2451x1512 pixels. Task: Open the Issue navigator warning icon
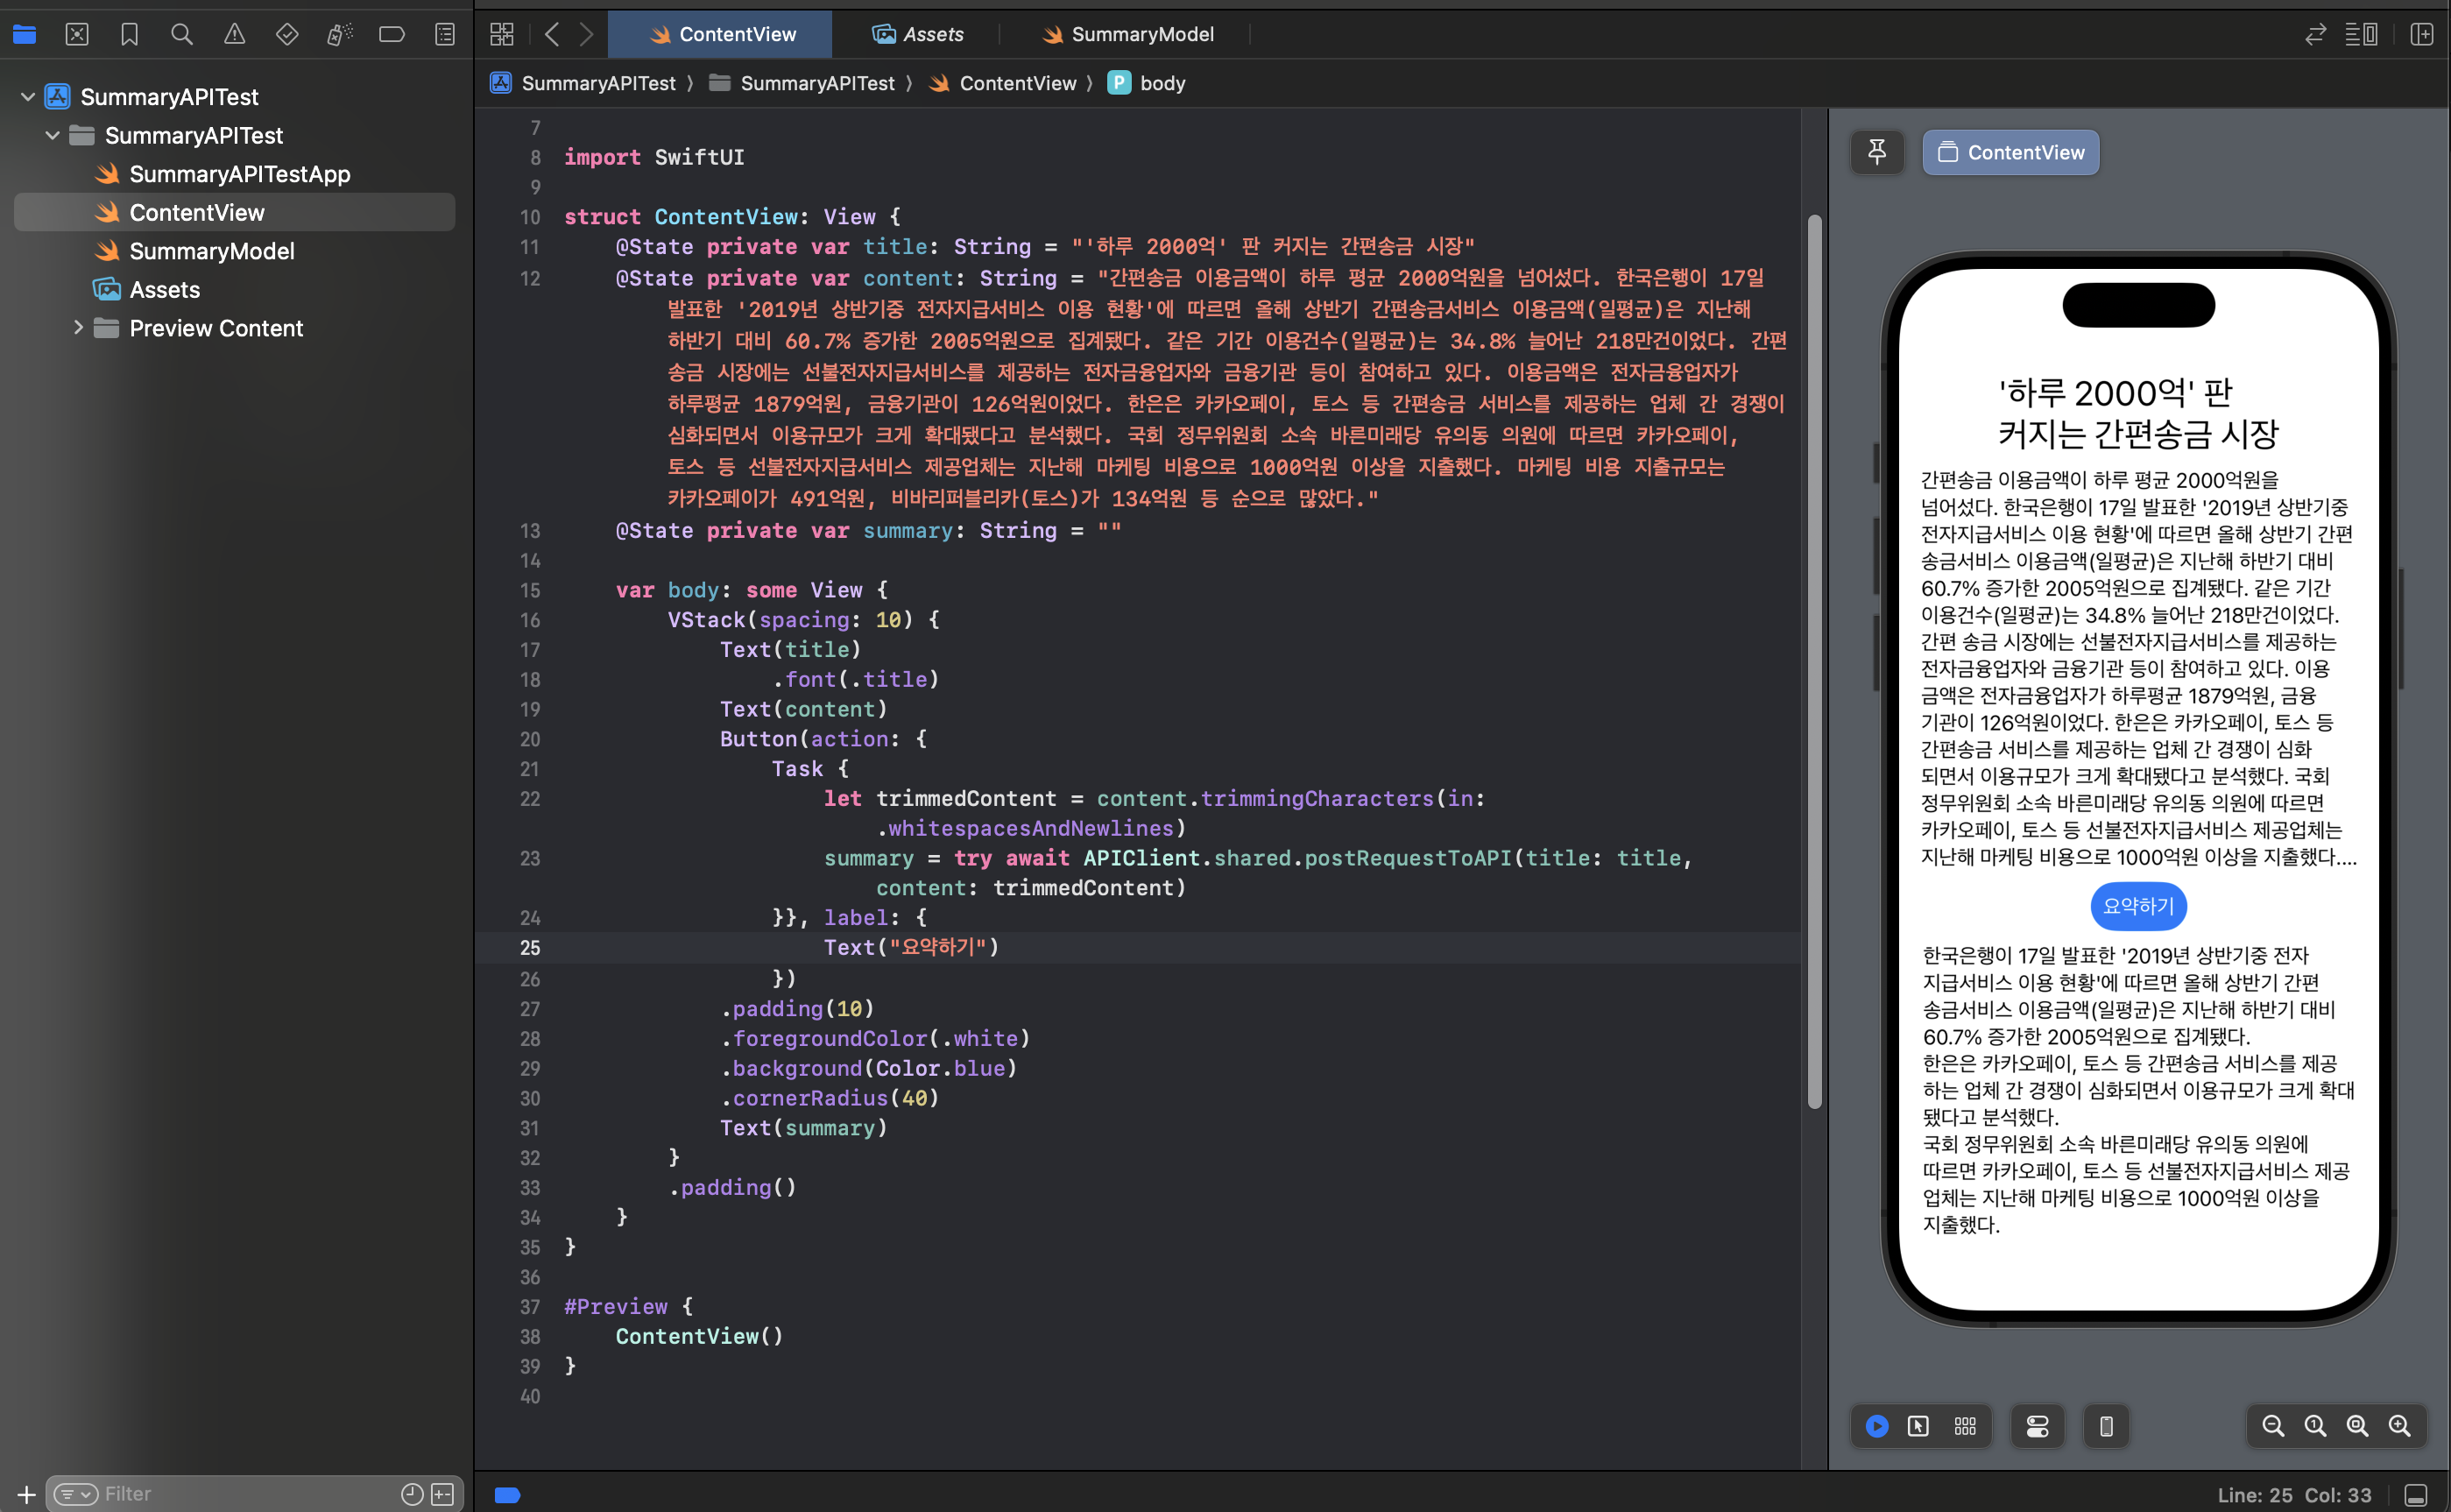234,34
